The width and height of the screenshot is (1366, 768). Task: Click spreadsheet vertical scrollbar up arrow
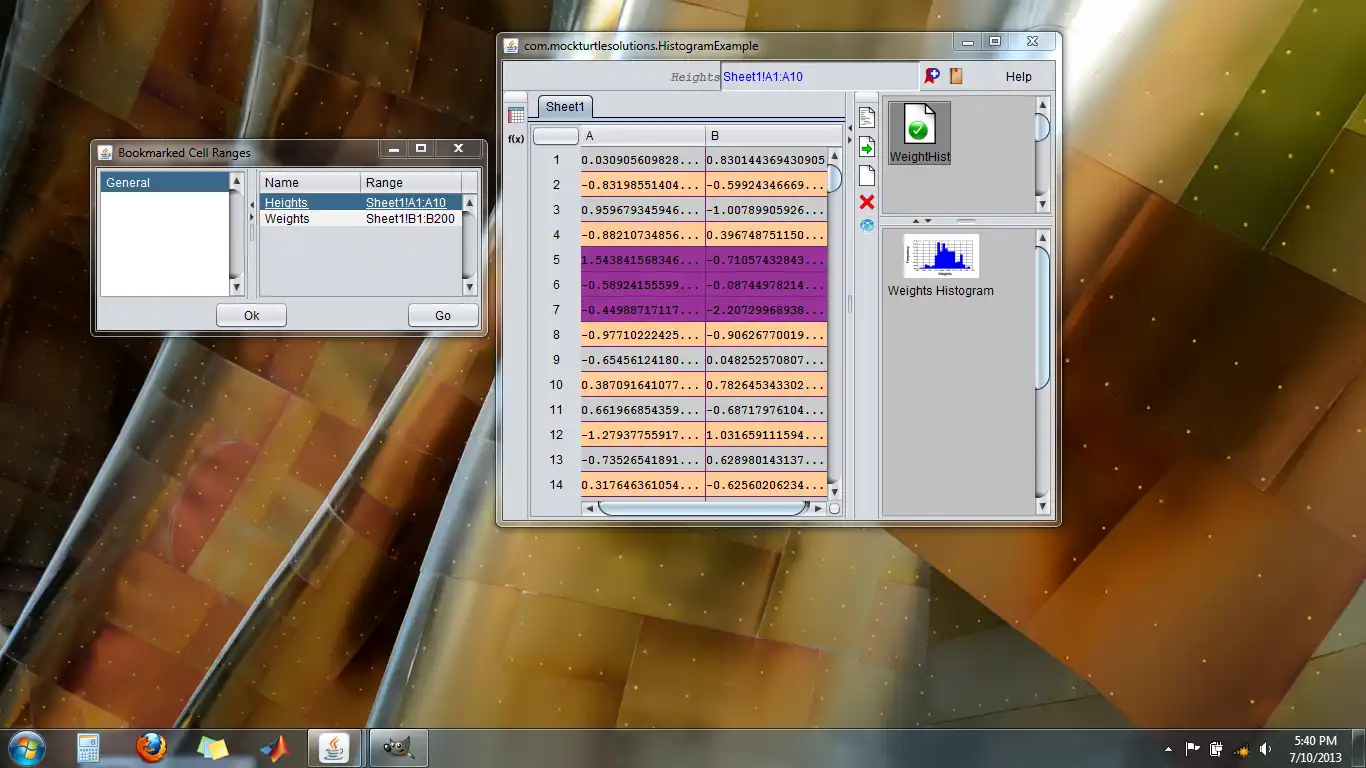point(834,156)
